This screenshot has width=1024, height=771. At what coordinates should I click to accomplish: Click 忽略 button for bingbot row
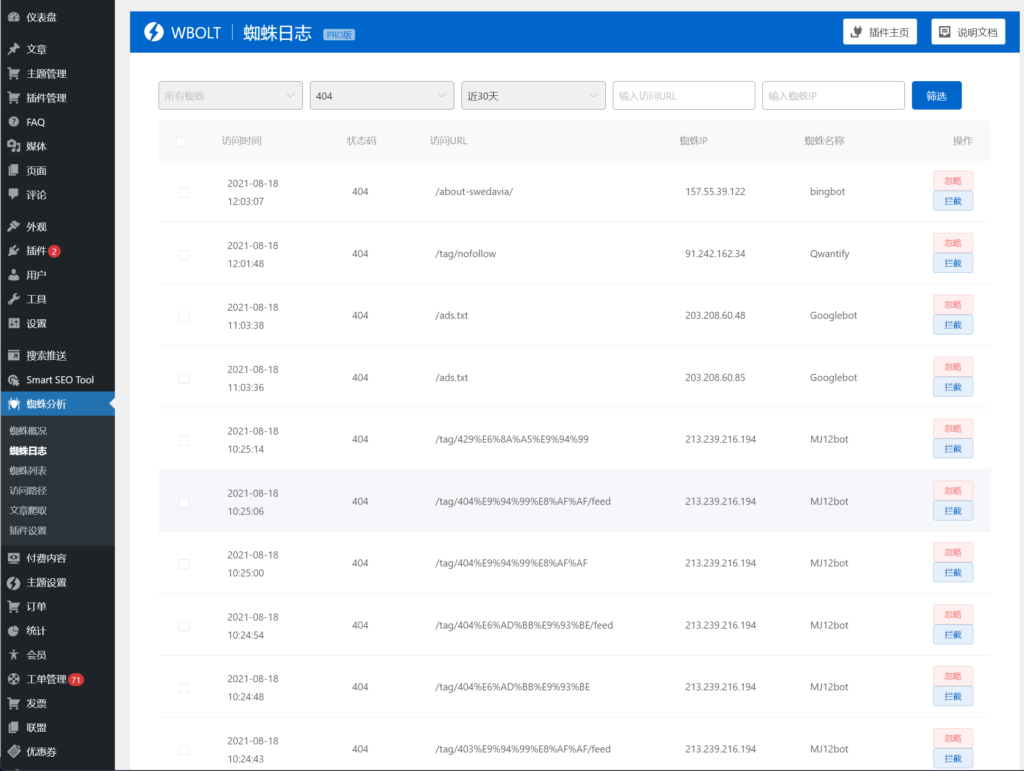coord(952,181)
